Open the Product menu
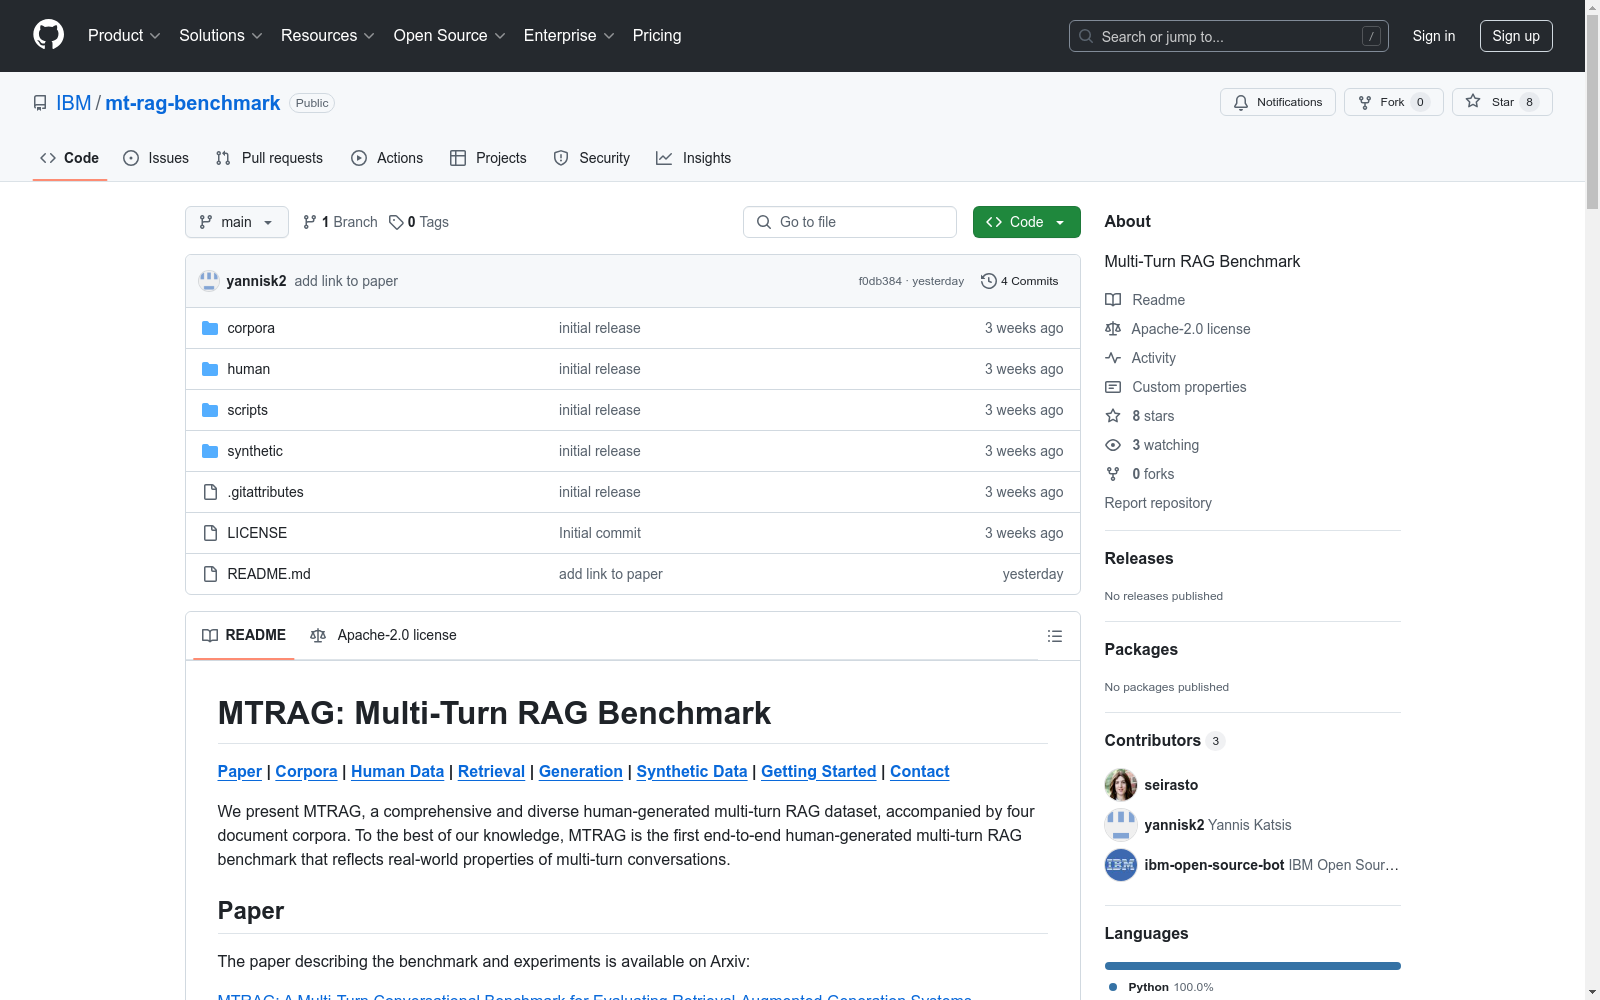The height and width of the screenshot is (1000, 1600). [x=124, y=35]
